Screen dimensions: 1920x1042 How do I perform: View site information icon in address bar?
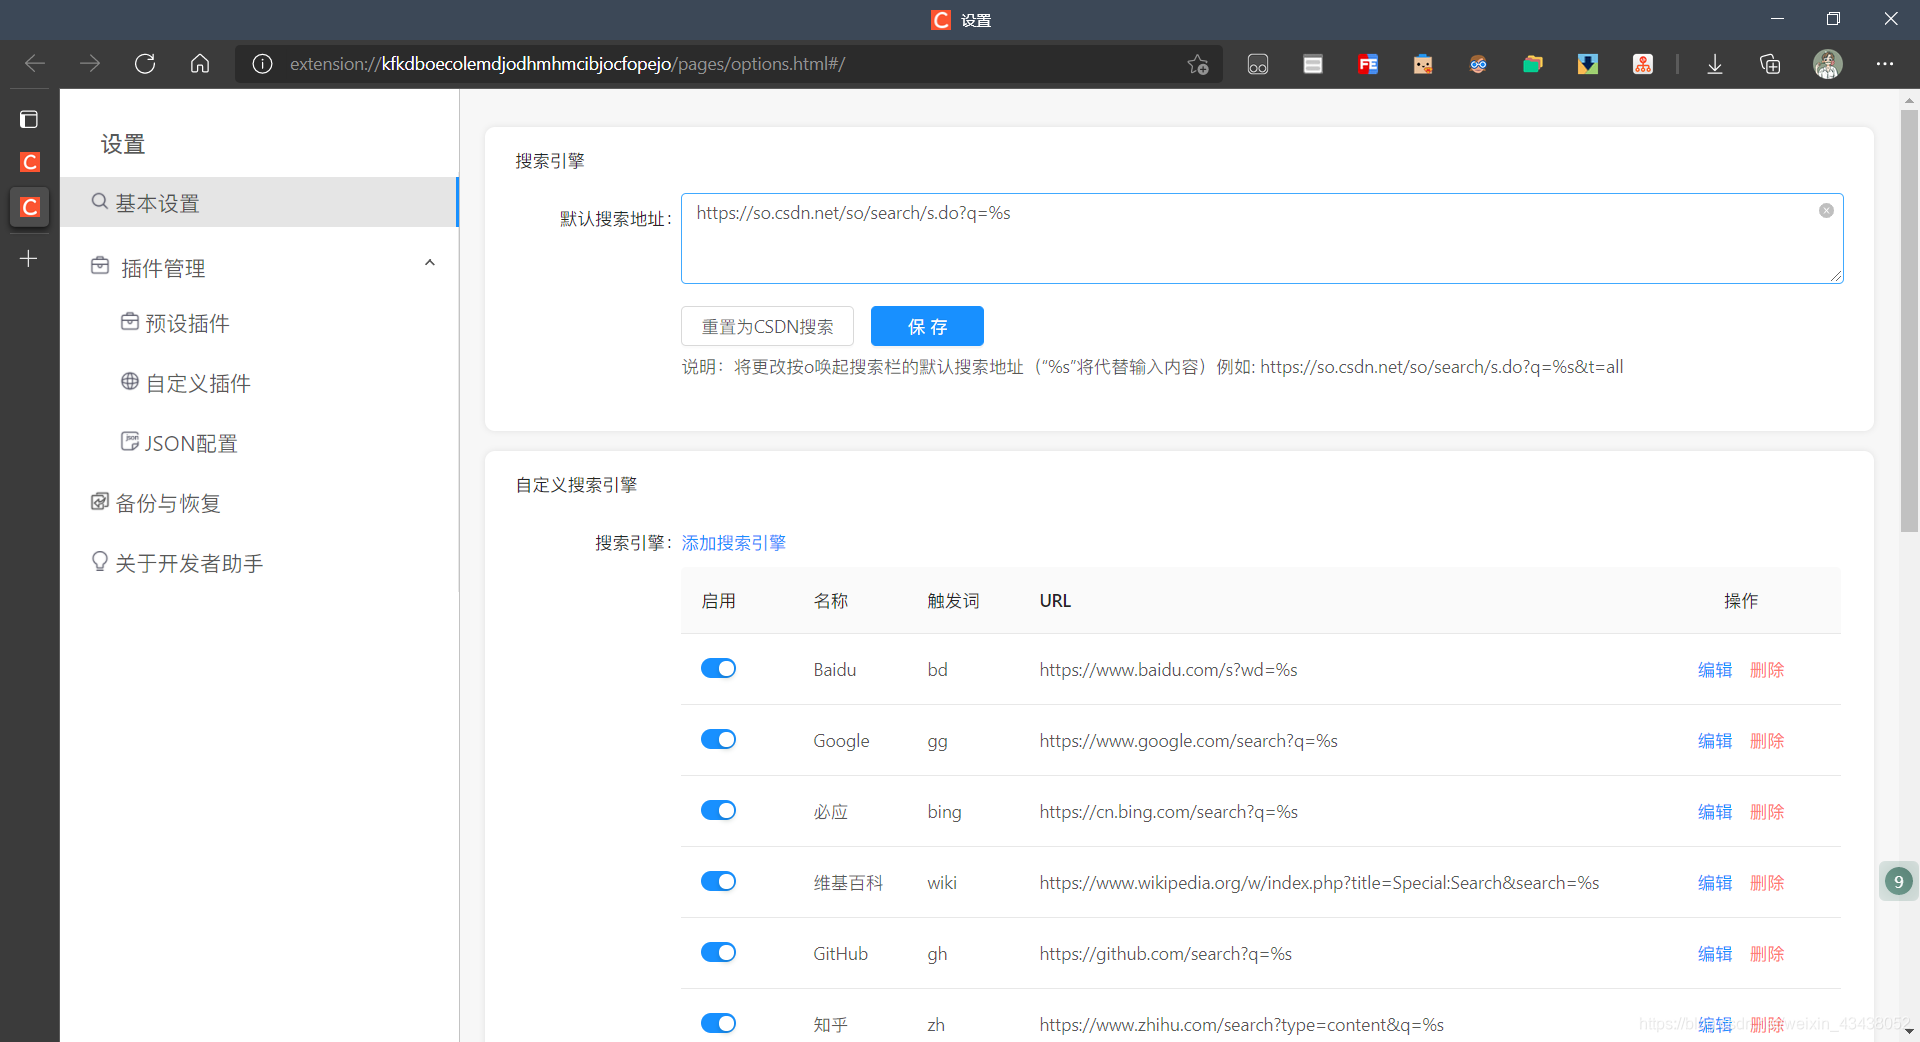(262, 64)
